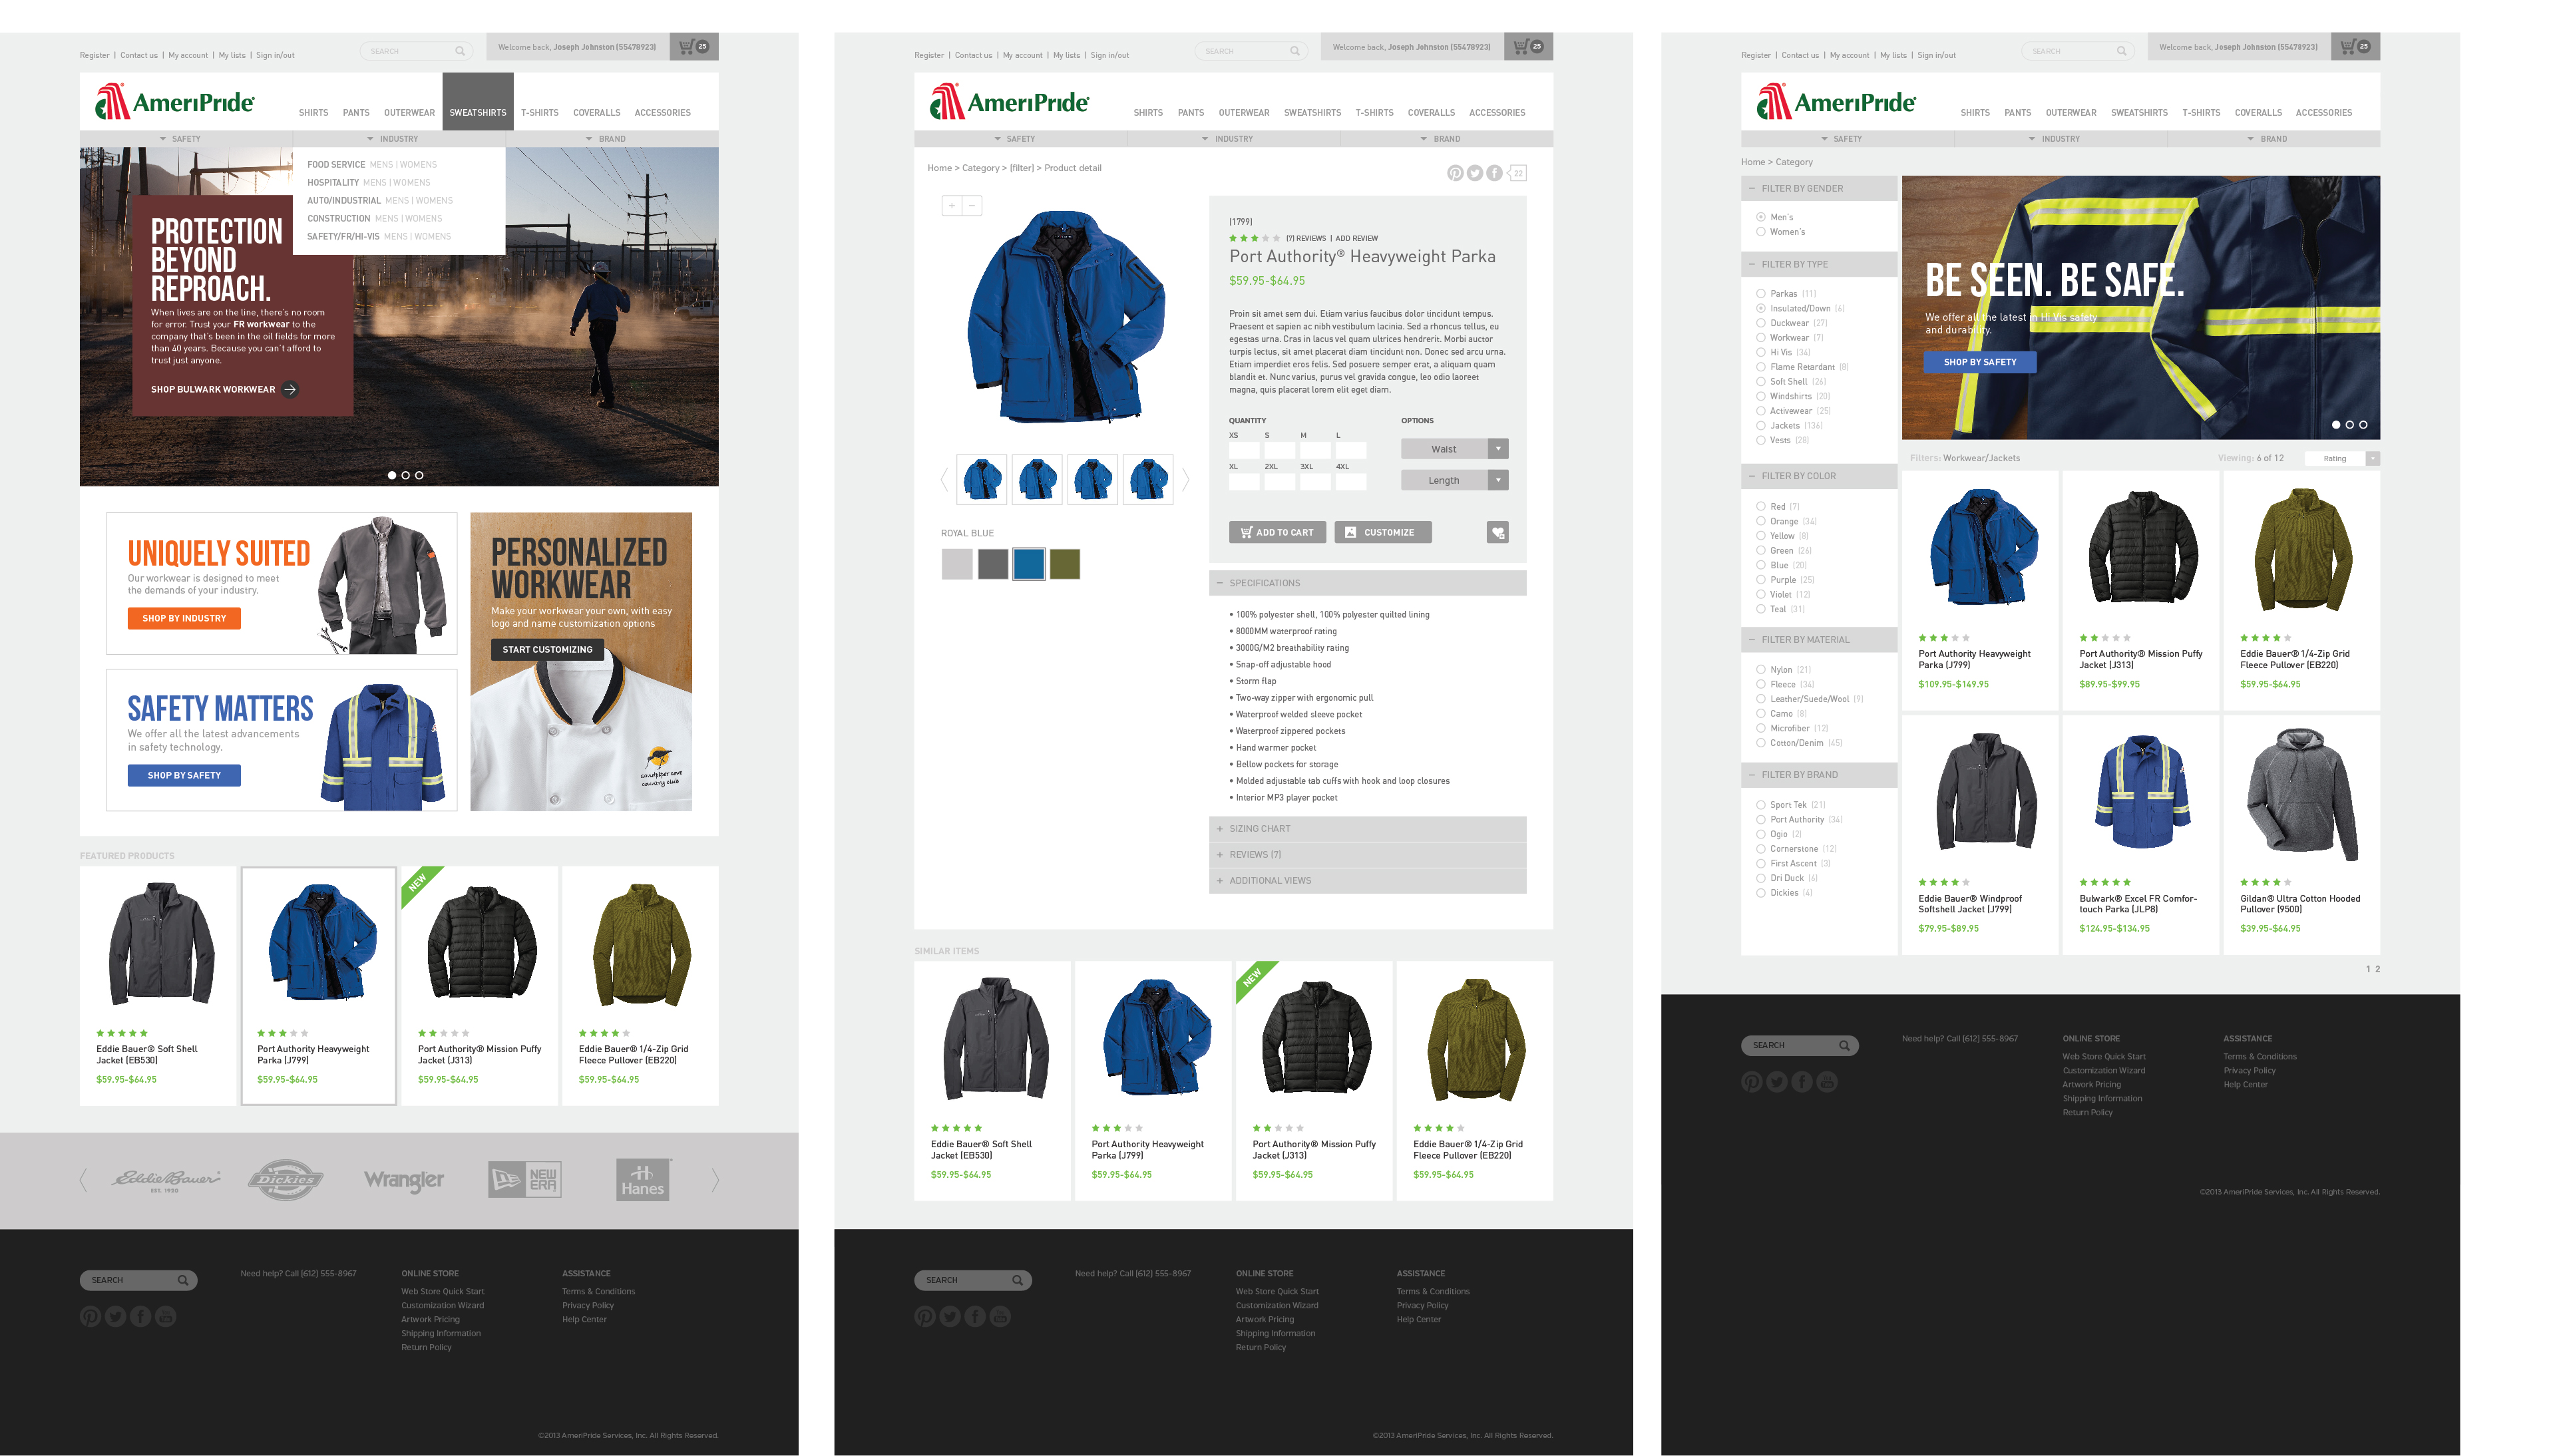2569x1456 pixels.
Task: Open the Rating sort dropdown on category page
Action: click(x=2342, y=459)
